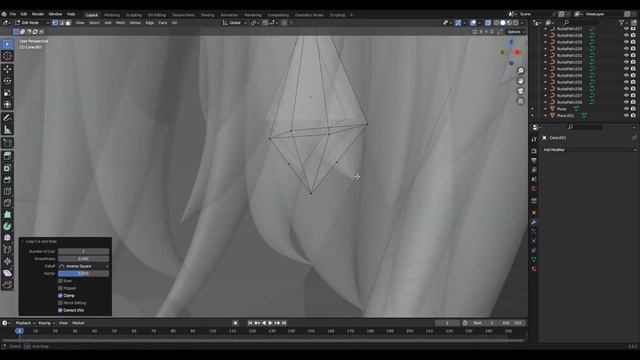Open the Global transform orientation dropdown

coord(235,23)
